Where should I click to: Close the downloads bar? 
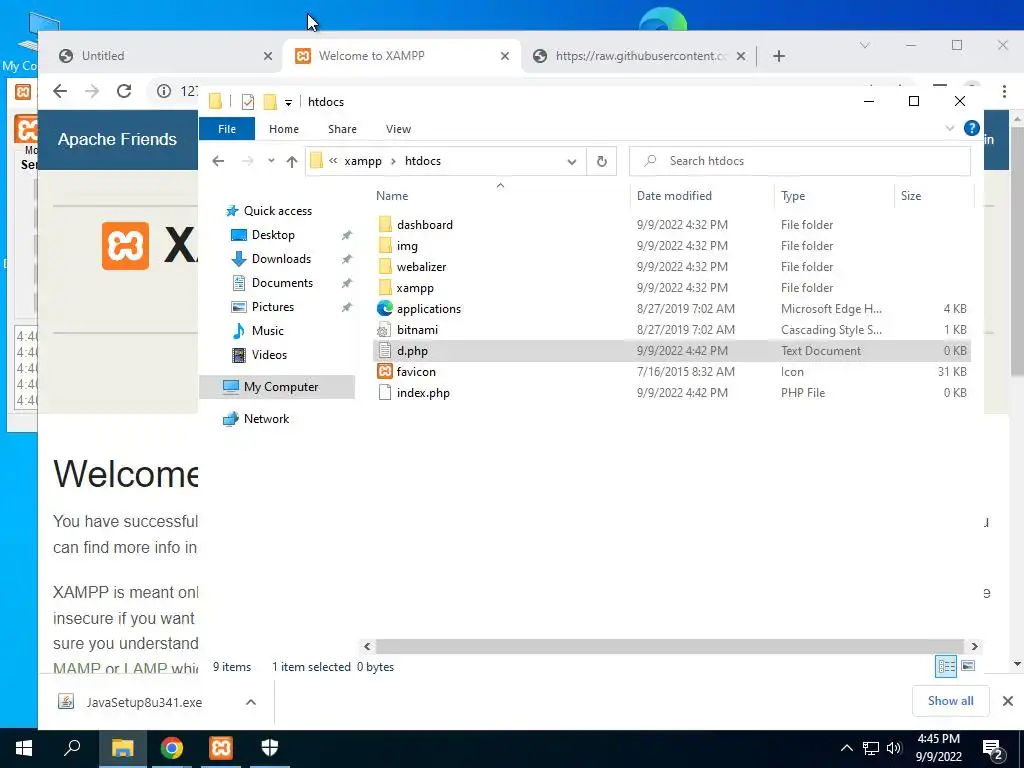1008,701
